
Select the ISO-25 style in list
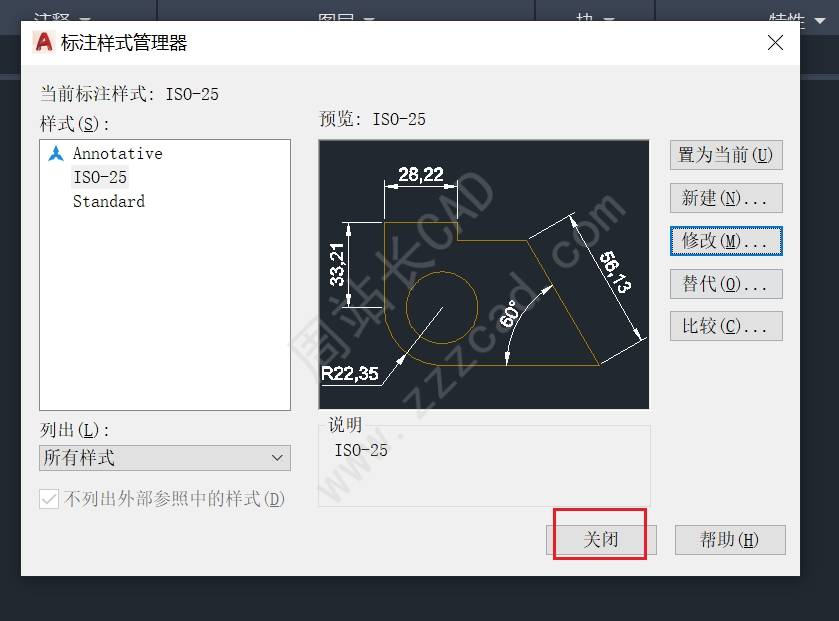(x=100, y=177)
